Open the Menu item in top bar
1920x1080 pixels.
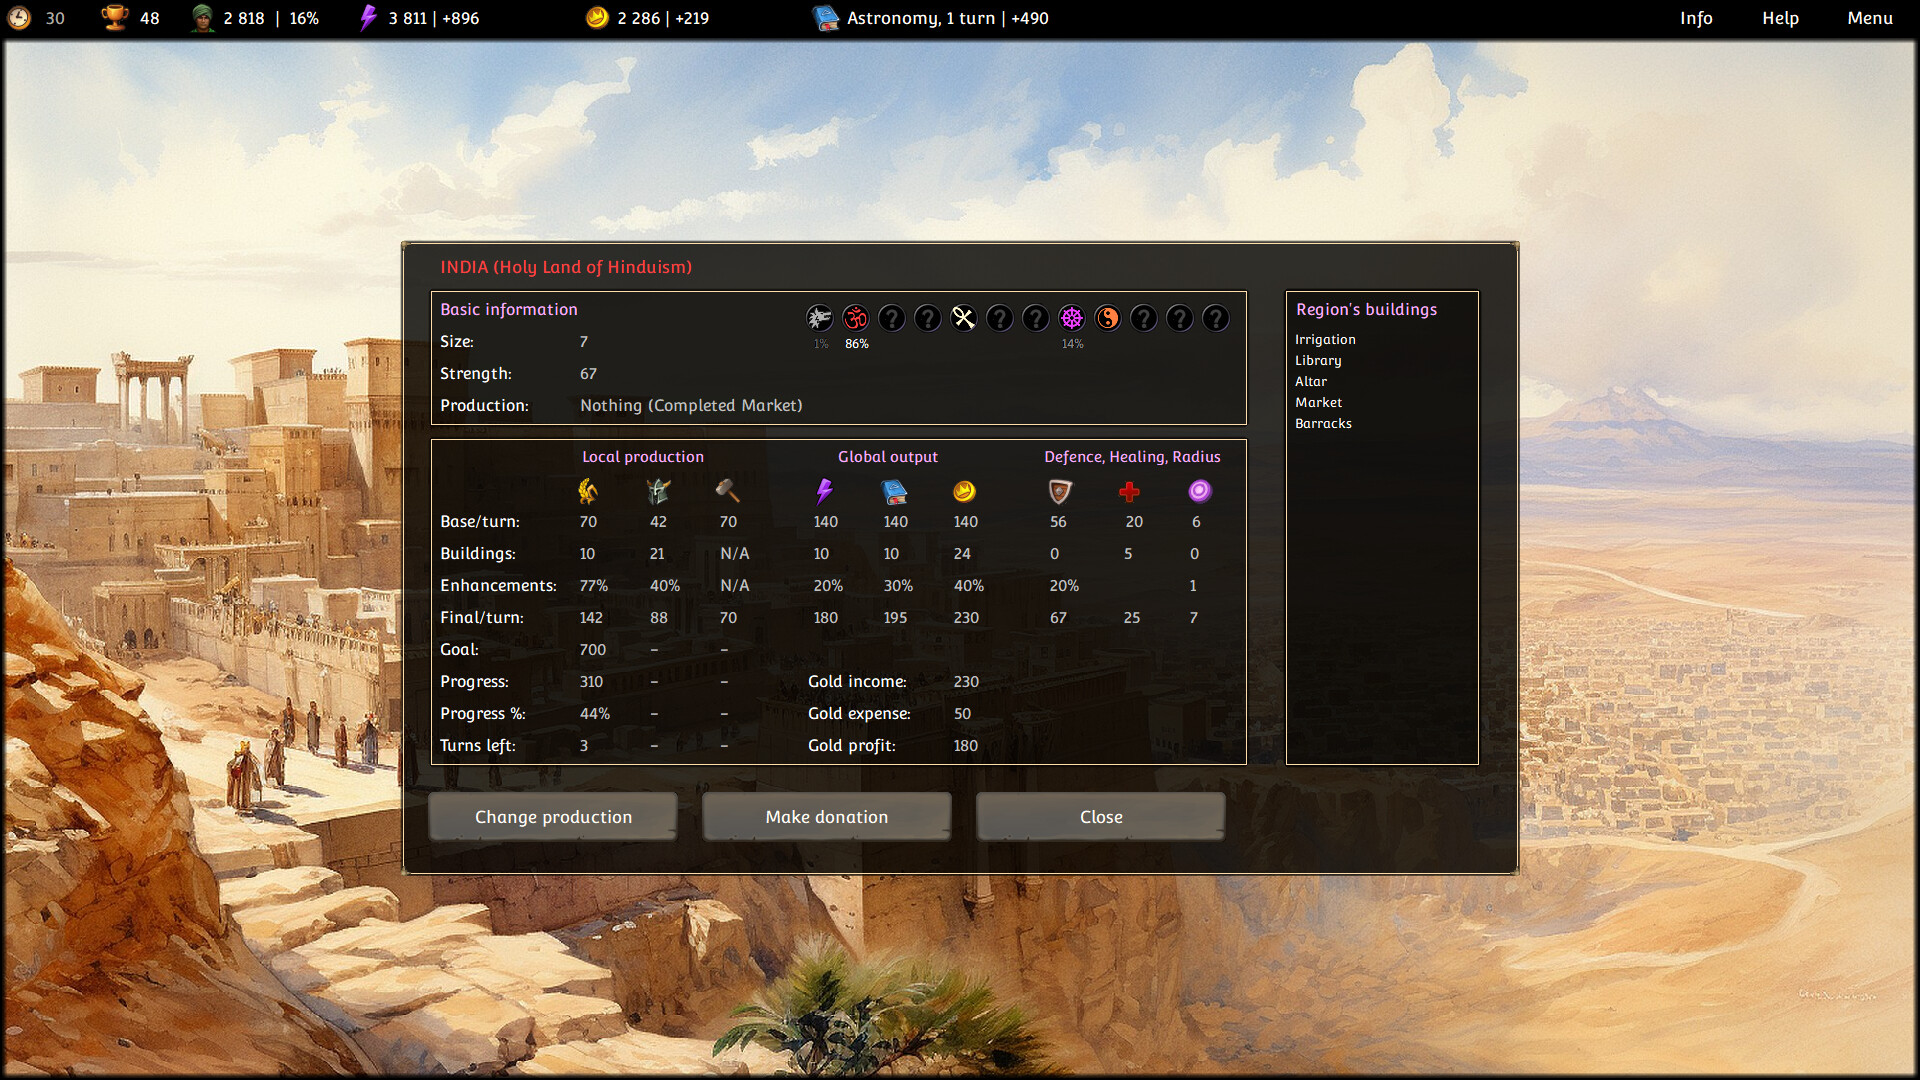tap(1869, 18)
